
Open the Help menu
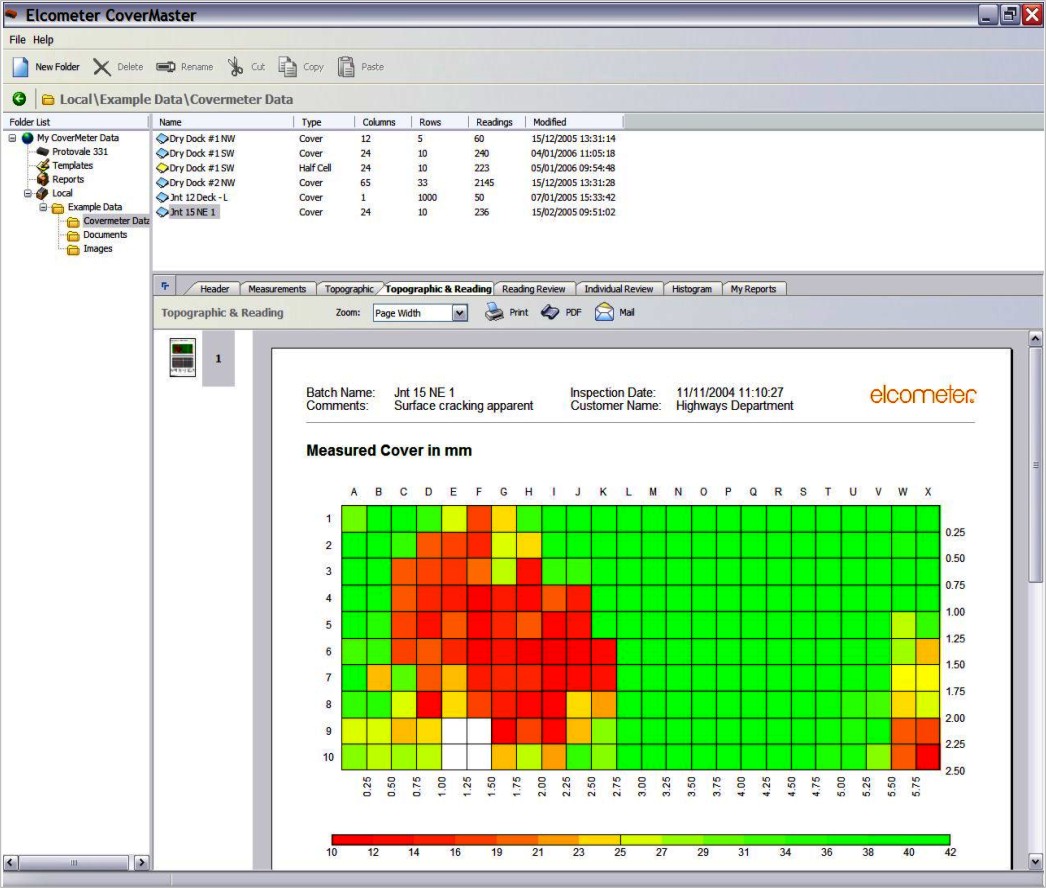click(x=43, y=39)
